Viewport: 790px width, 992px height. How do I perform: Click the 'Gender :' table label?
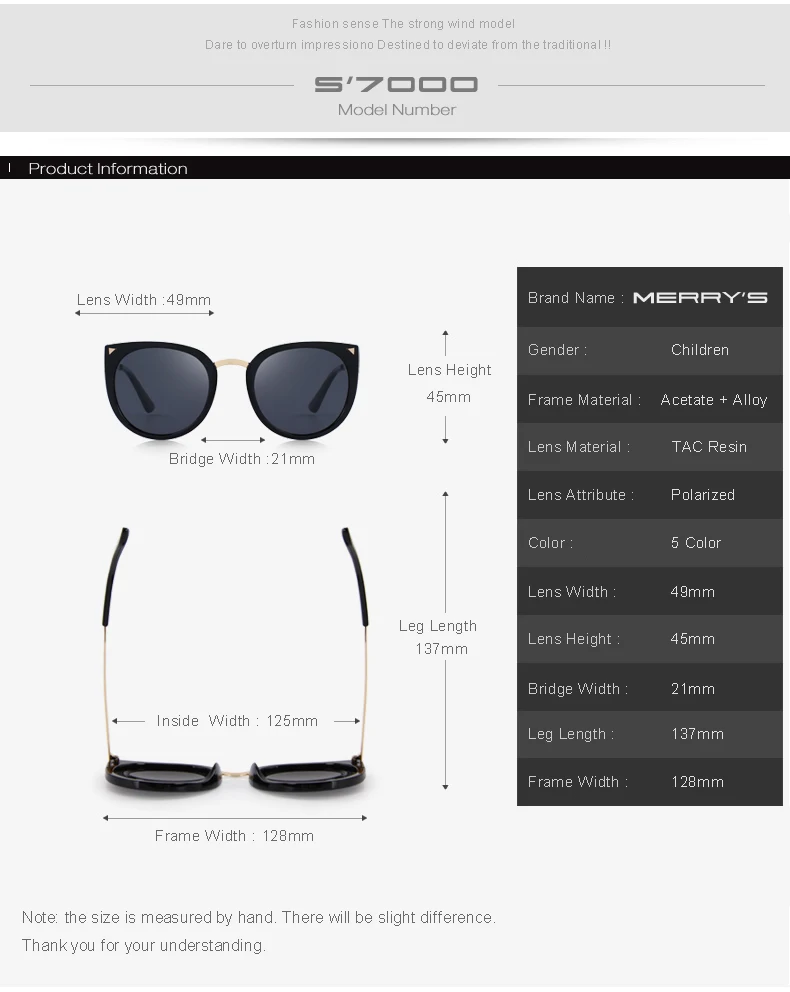click(x=557, y=350)
